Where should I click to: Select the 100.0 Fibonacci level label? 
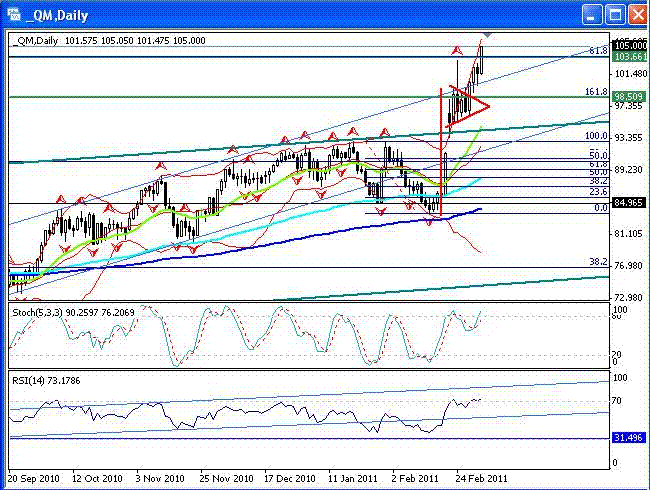(596, 136)
